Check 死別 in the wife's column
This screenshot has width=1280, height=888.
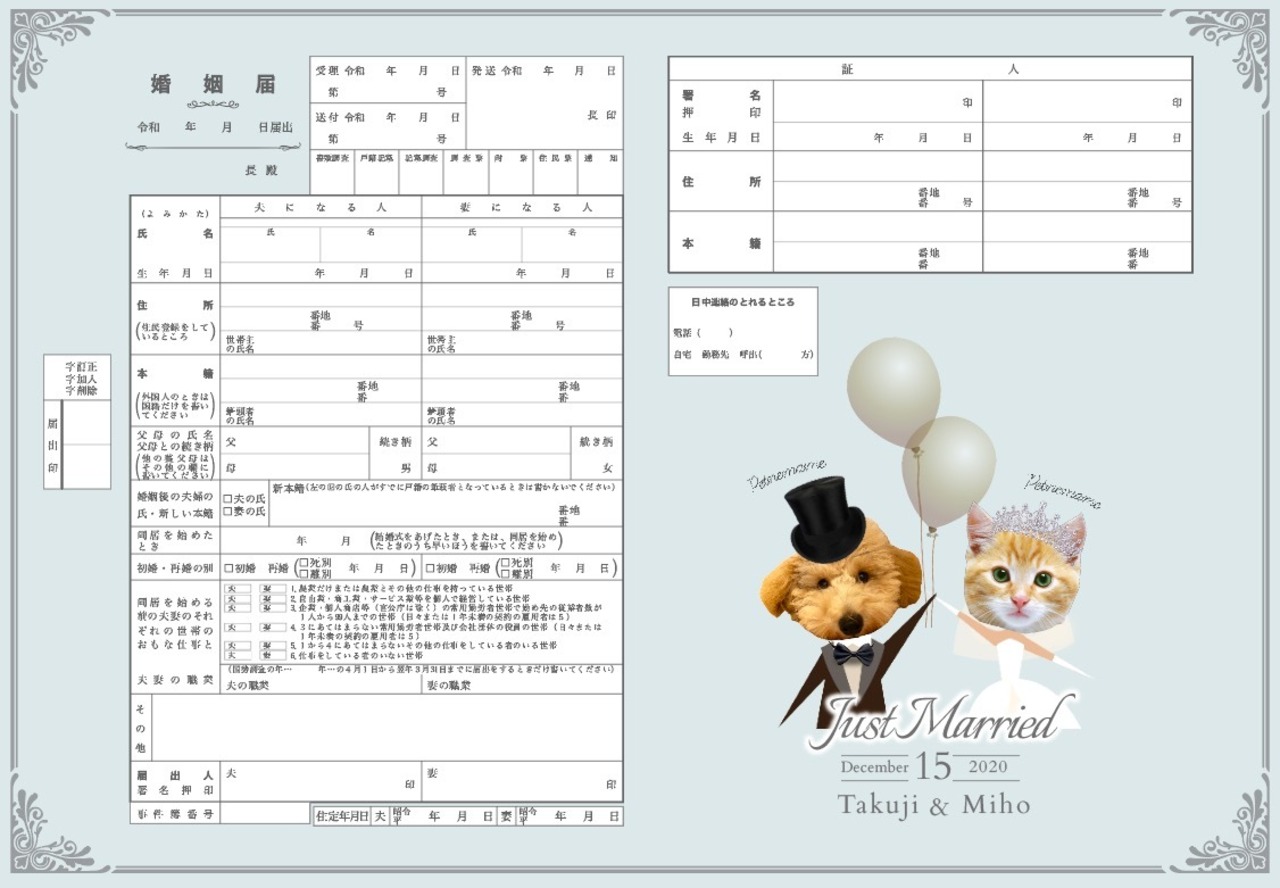click(504, 562)
